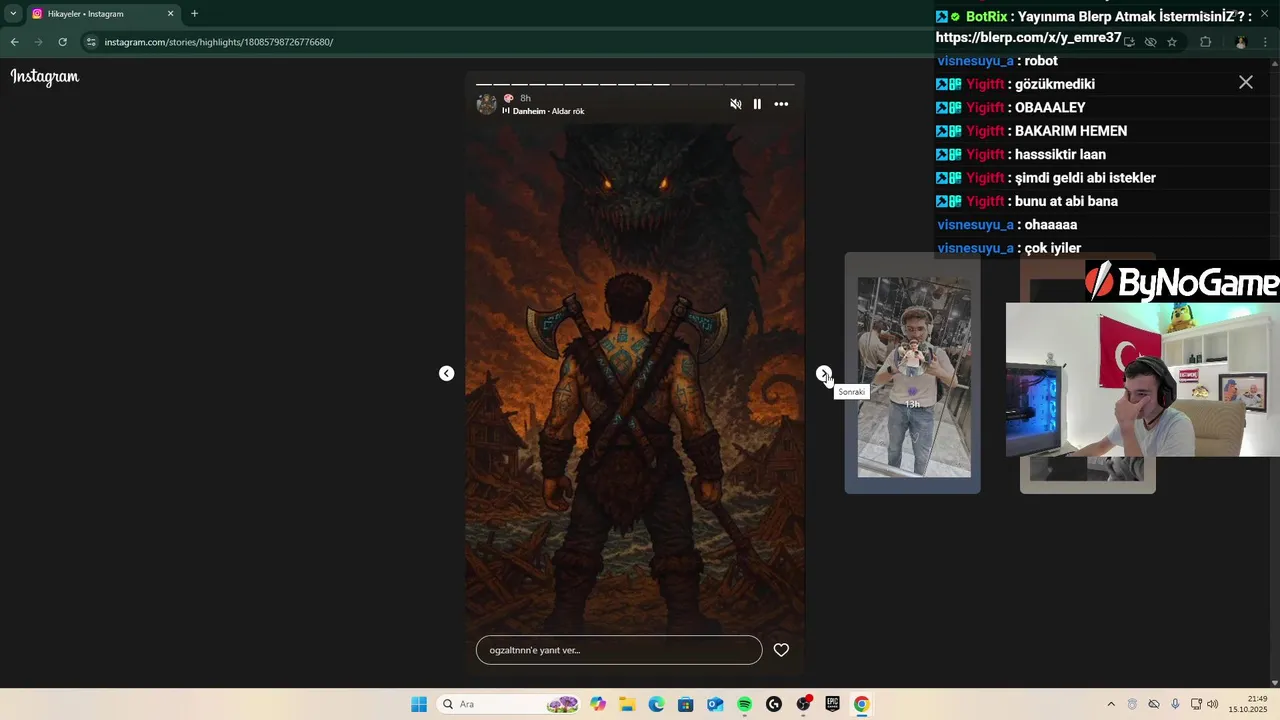Open Microsoft Edge from the taskbar
The width and height of the screenshot is (1280, 720).
pyautogui.click(x=656, y=704)
